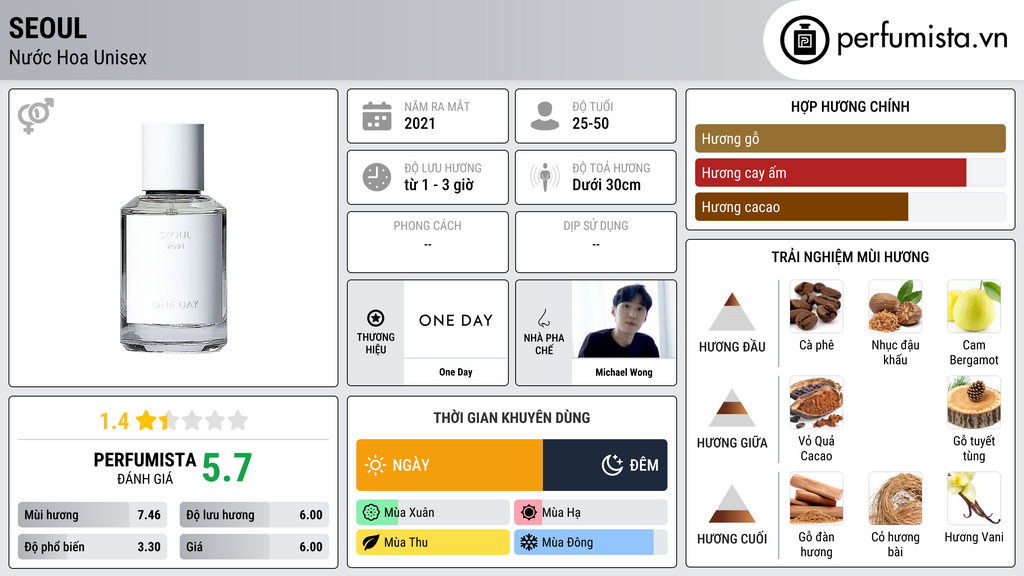This screenshot has height=576, width=1024.
Task: Click the Michael Wong name link
Action: (x=624, y=372)
